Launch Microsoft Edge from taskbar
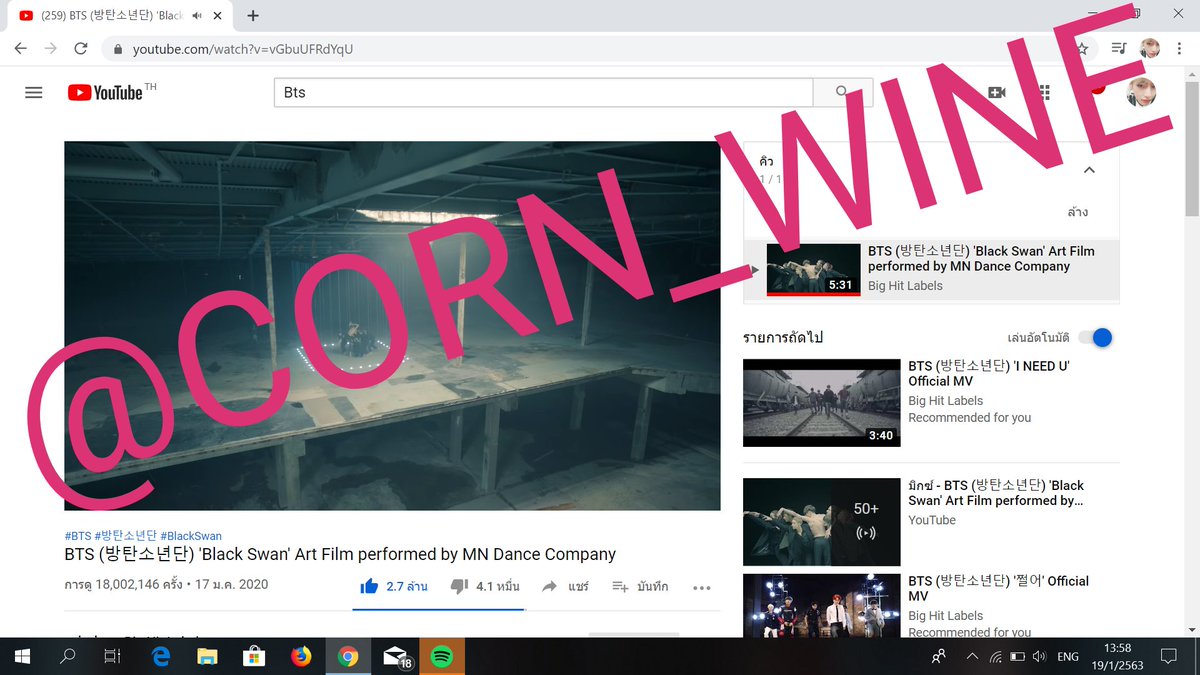Image resolution: width=1200 pixels, height=675 pixels. pyautogui.click(x=161, y=656)
